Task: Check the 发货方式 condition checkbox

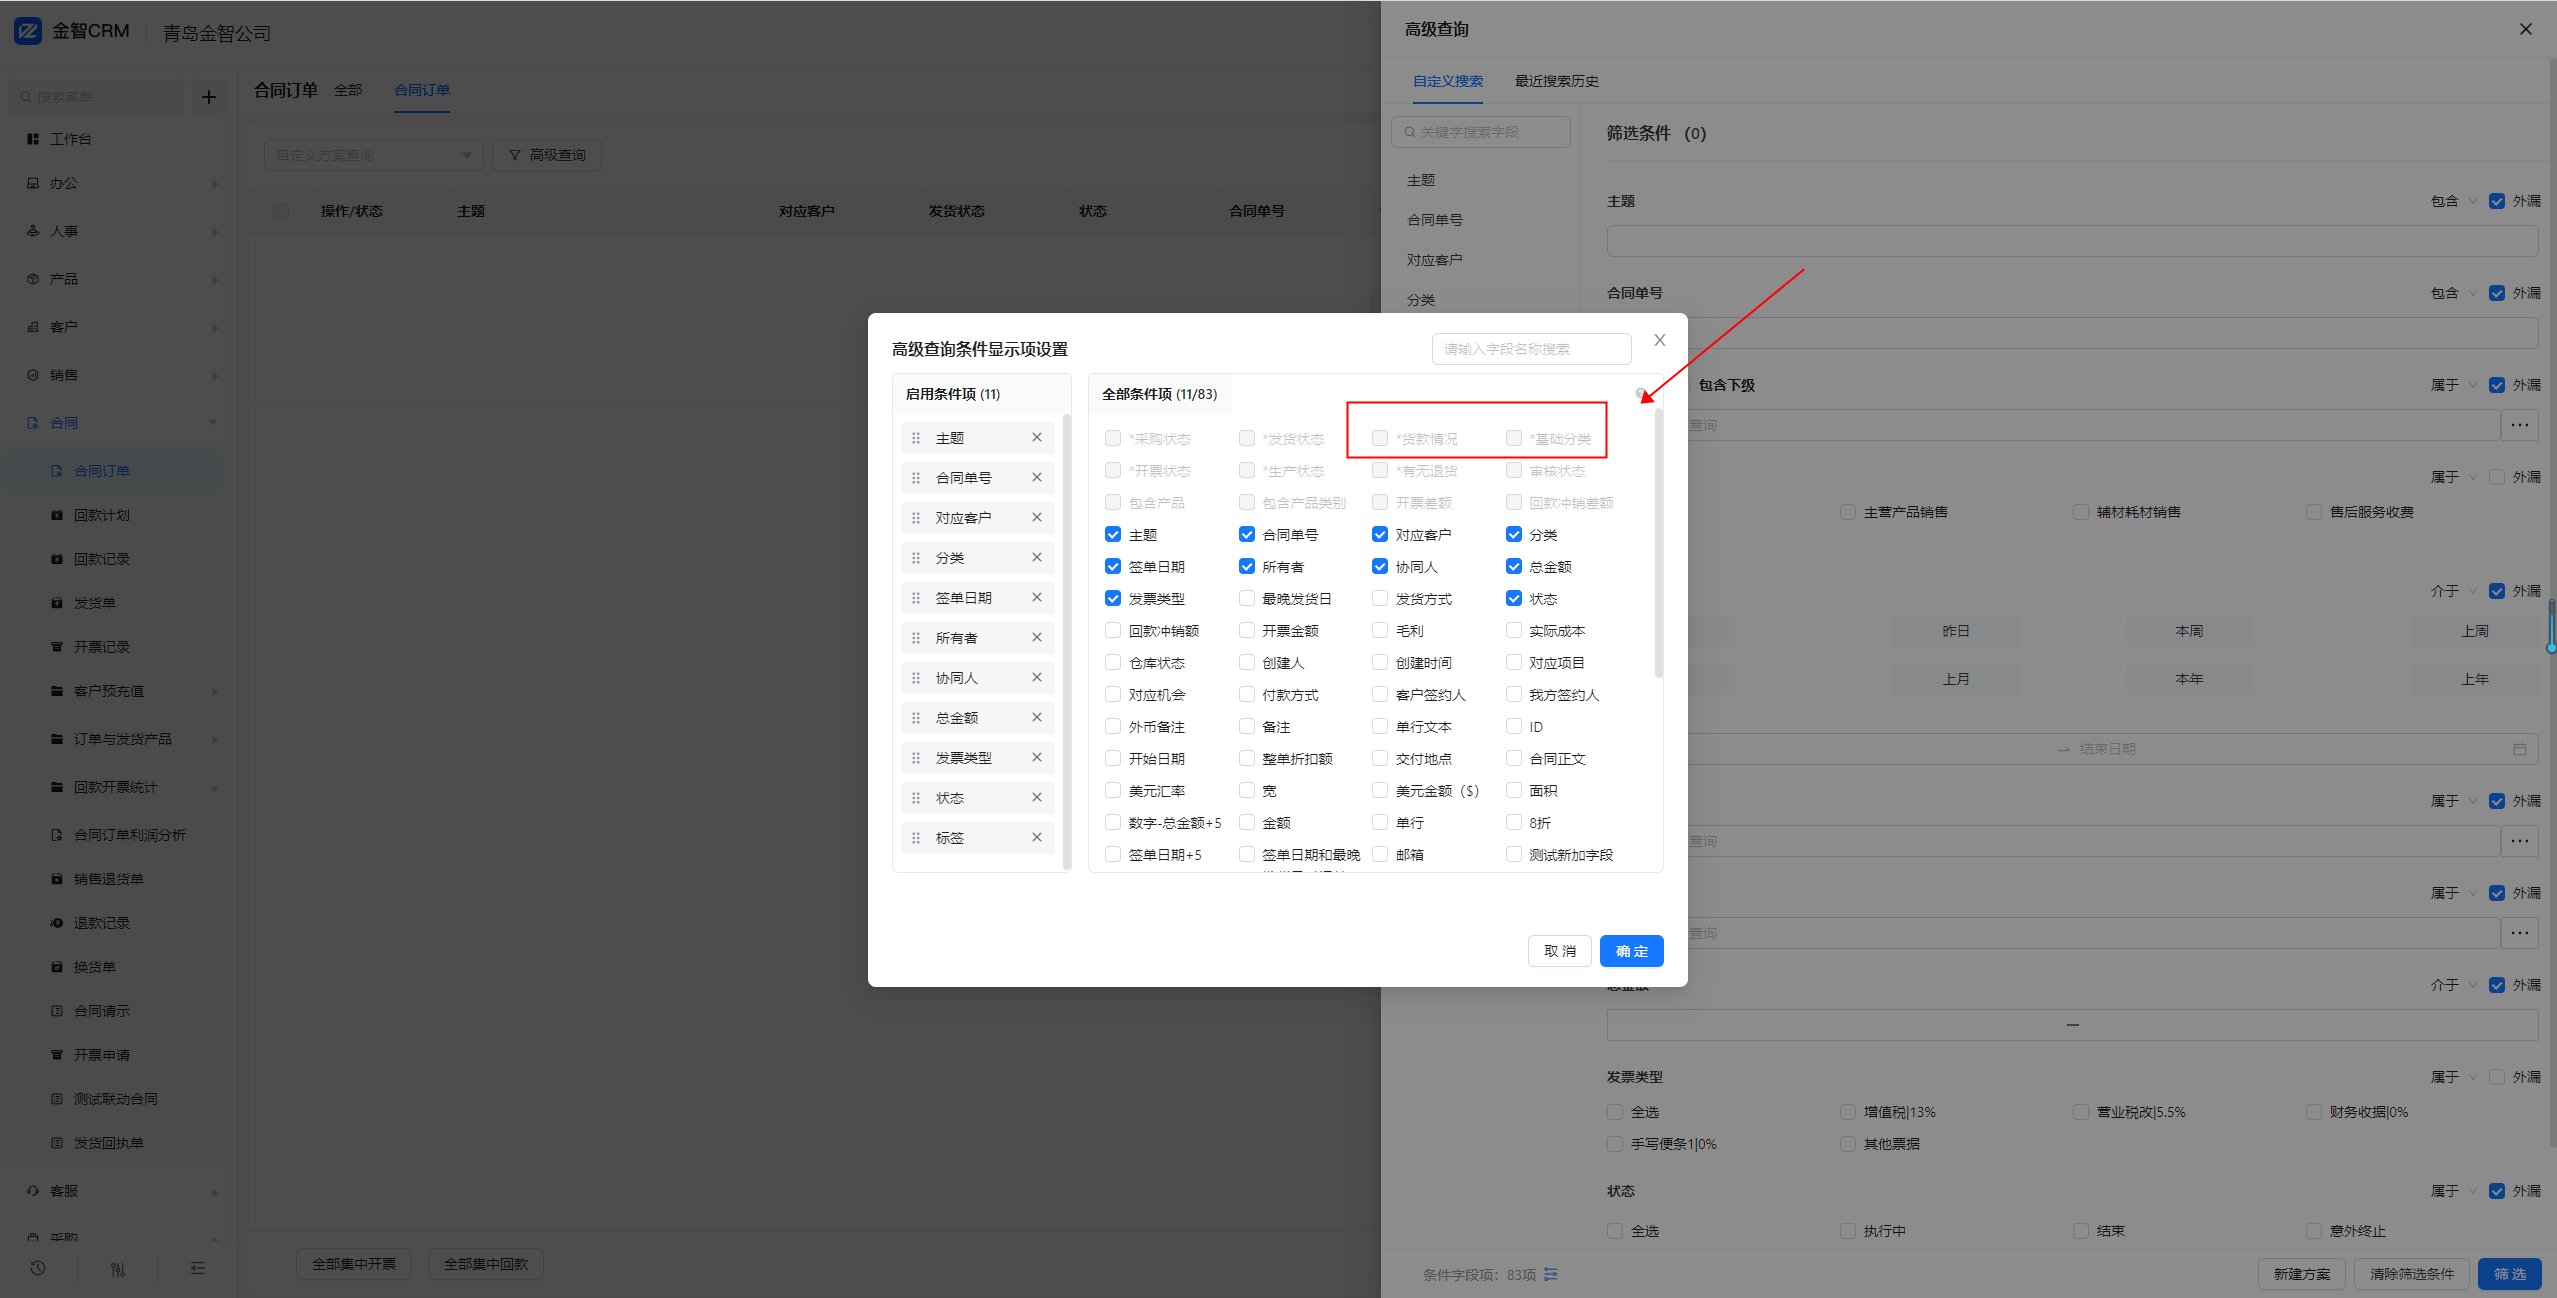Action: point(1380,599)
